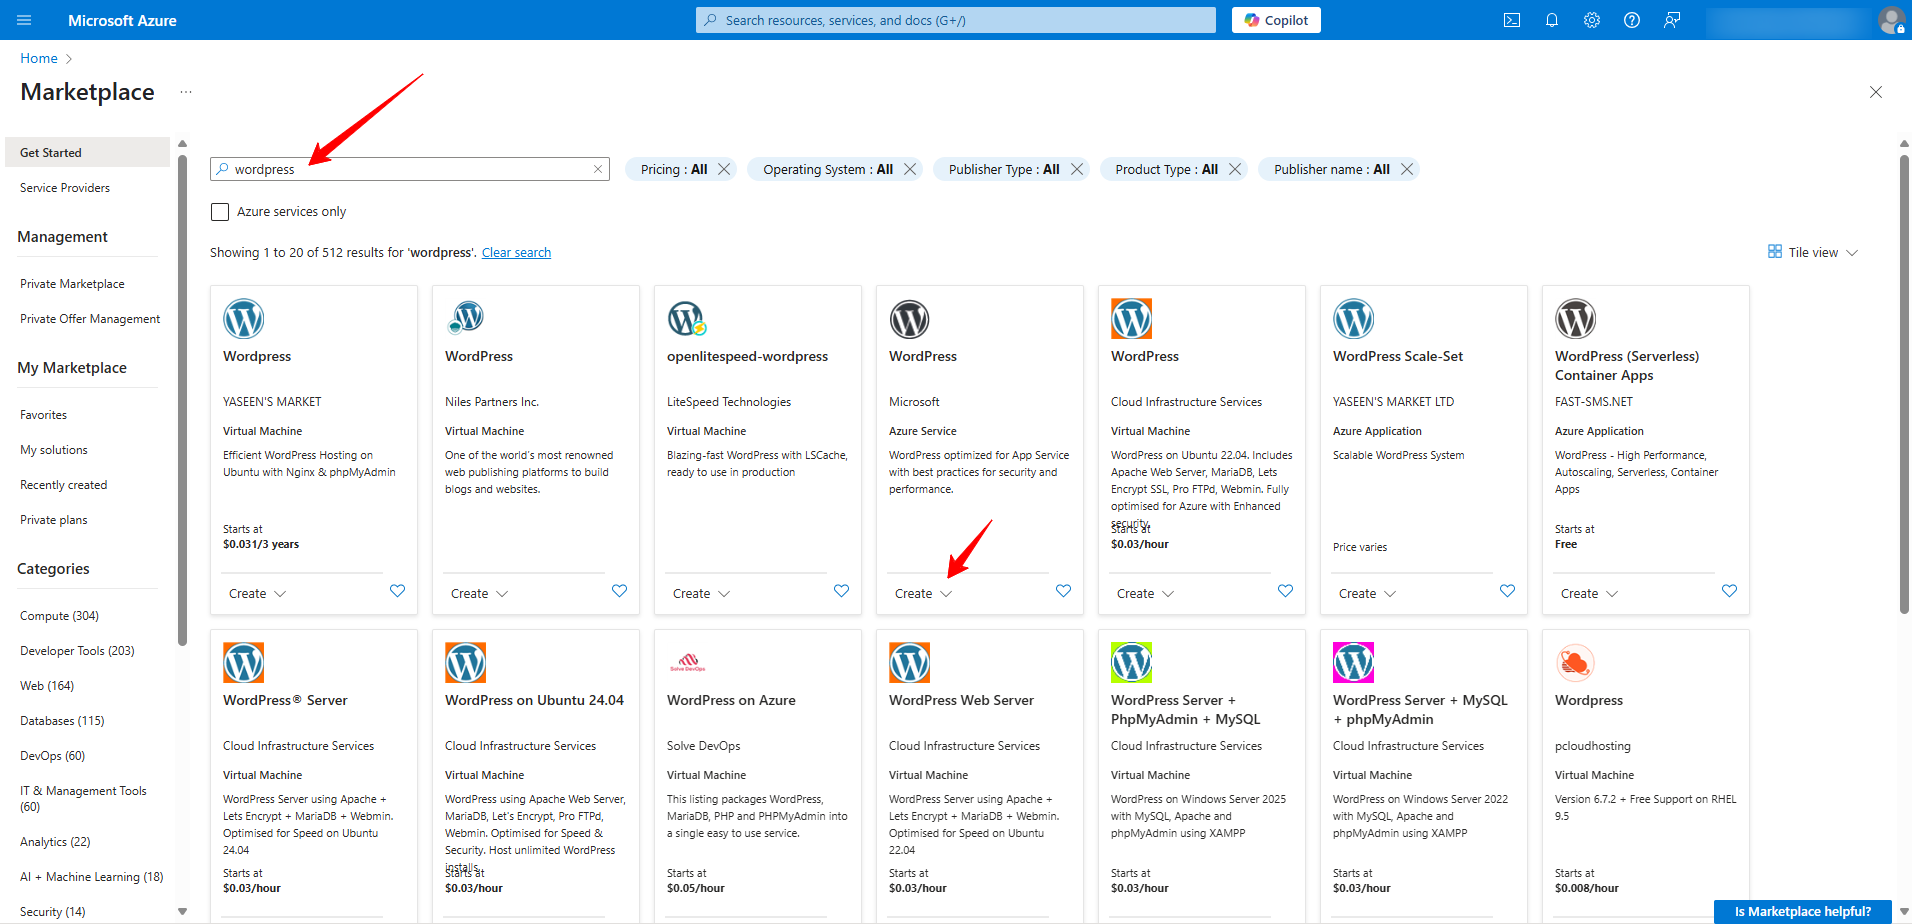Remove the Publisher Type filter chip
Viewport: 1912px width, 924px height.
coord(1077,169)
